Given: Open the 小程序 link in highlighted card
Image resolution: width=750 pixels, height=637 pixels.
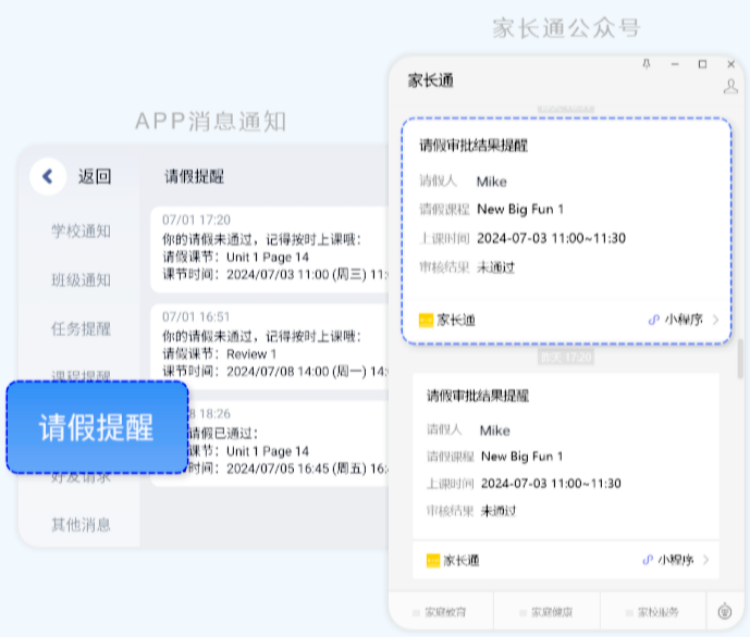Looking at the screenshot, I should click(676, 319).
